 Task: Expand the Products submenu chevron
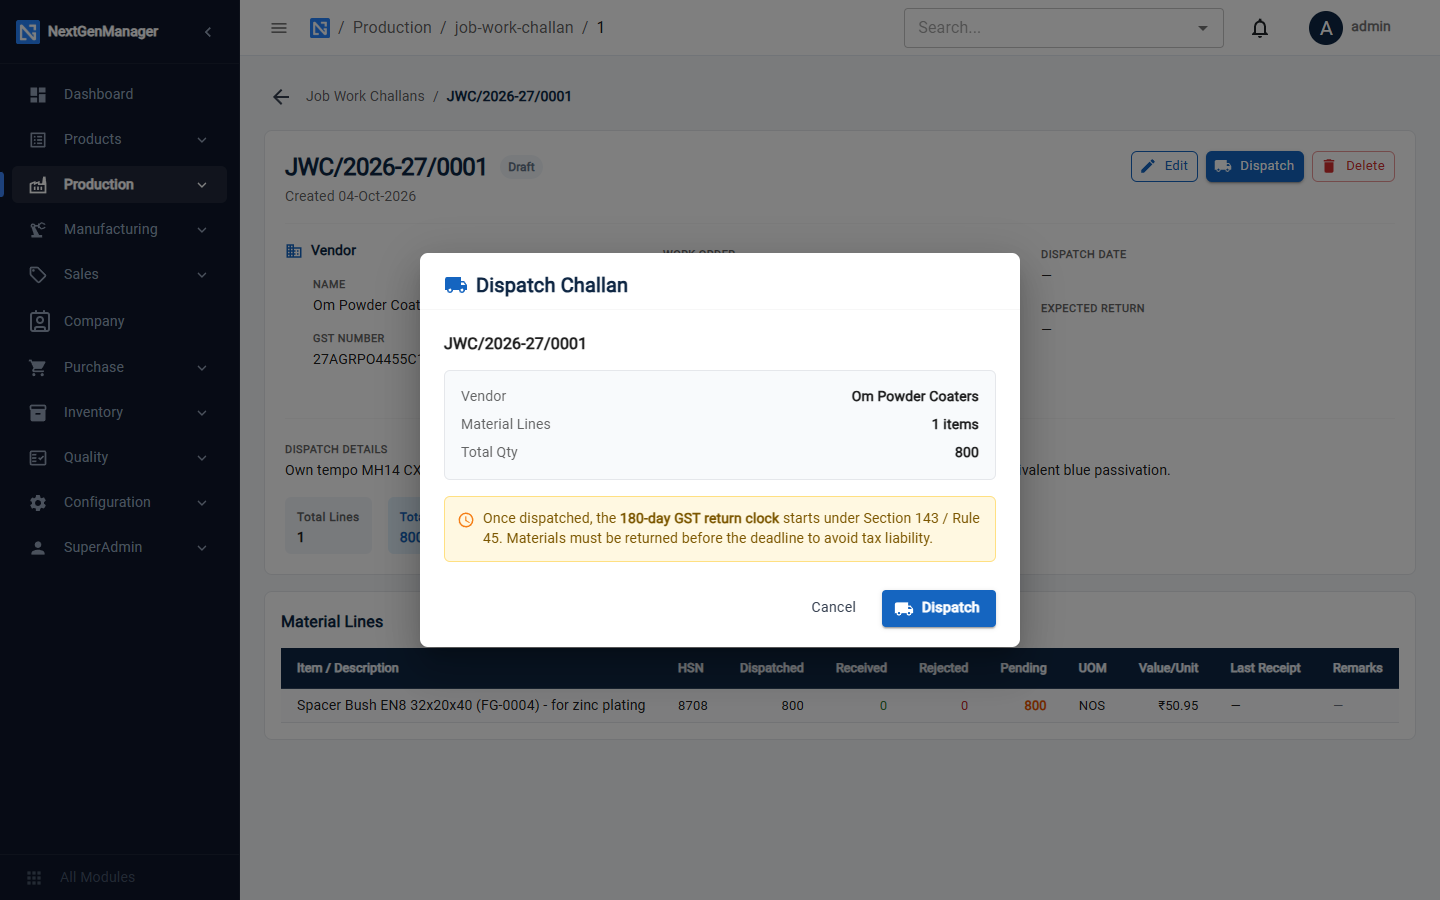click(202, 140)
